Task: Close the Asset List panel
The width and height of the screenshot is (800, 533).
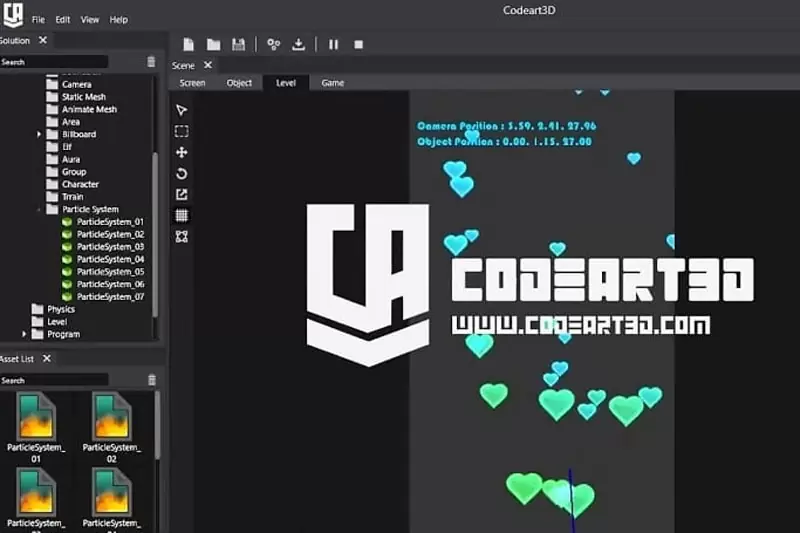Action: 47,359
